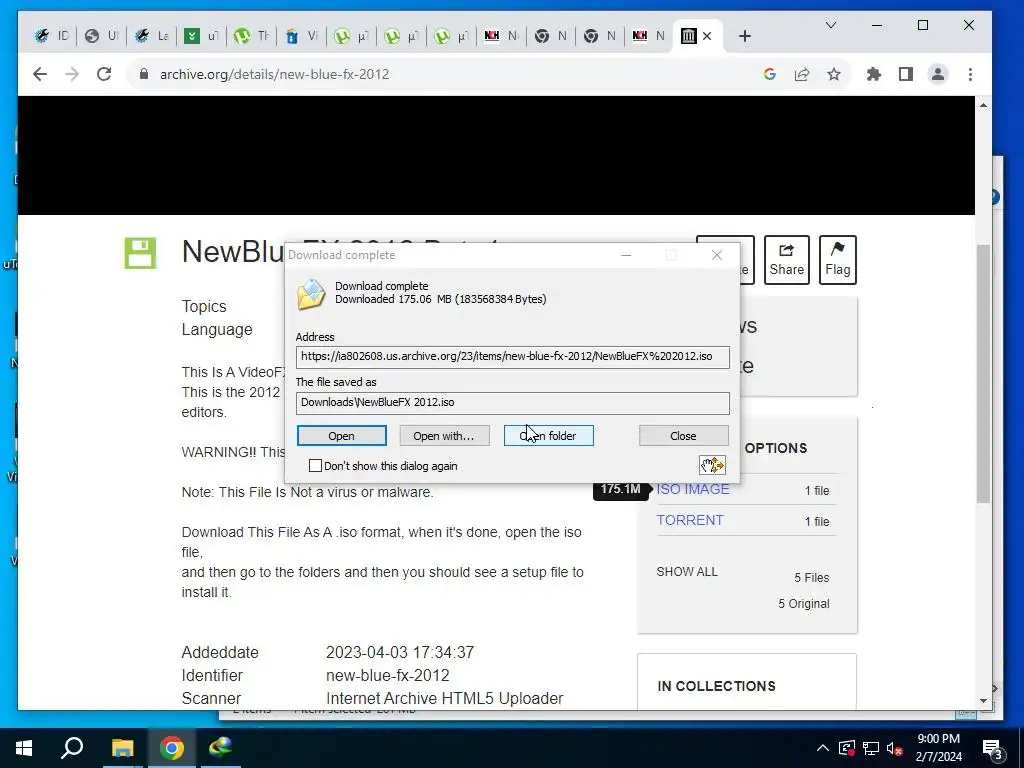1024x768 pixels.
Task: Switch to the green Y icon tab
Action: 201,36
